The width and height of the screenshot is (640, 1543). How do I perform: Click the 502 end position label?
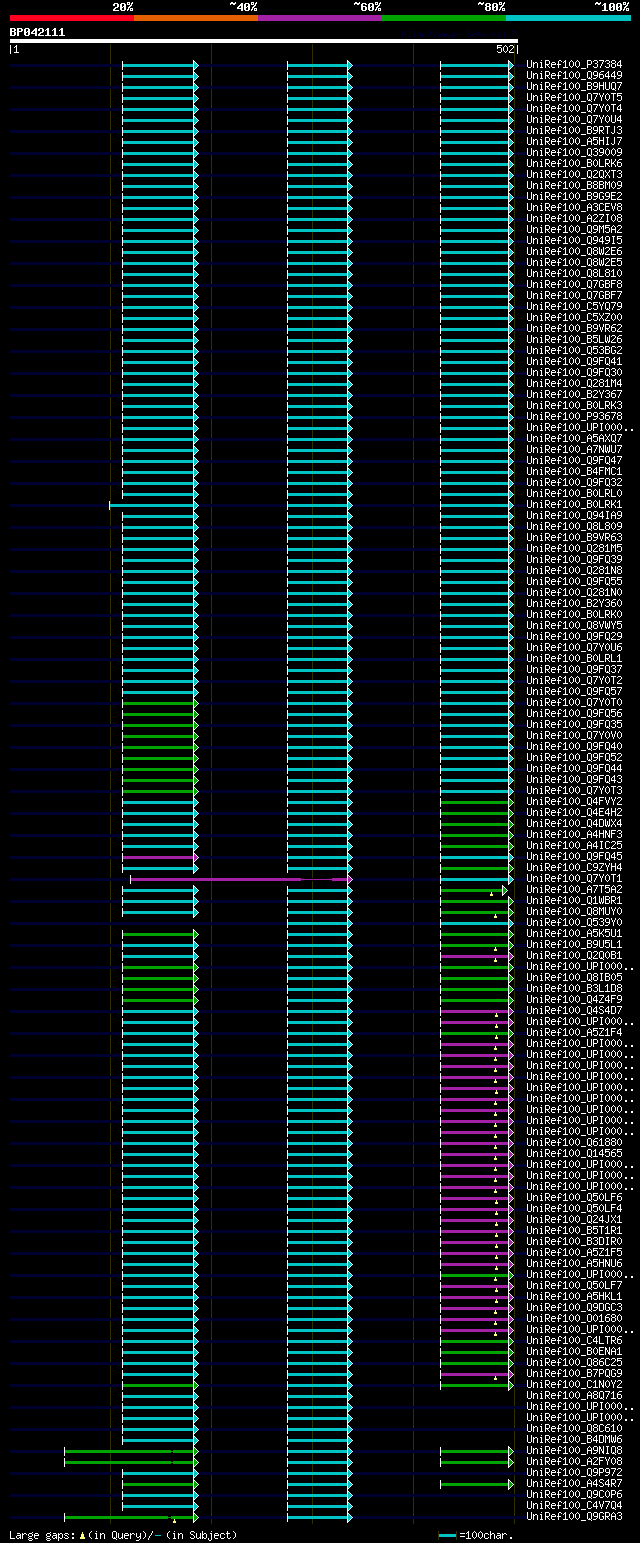[505, 49]
